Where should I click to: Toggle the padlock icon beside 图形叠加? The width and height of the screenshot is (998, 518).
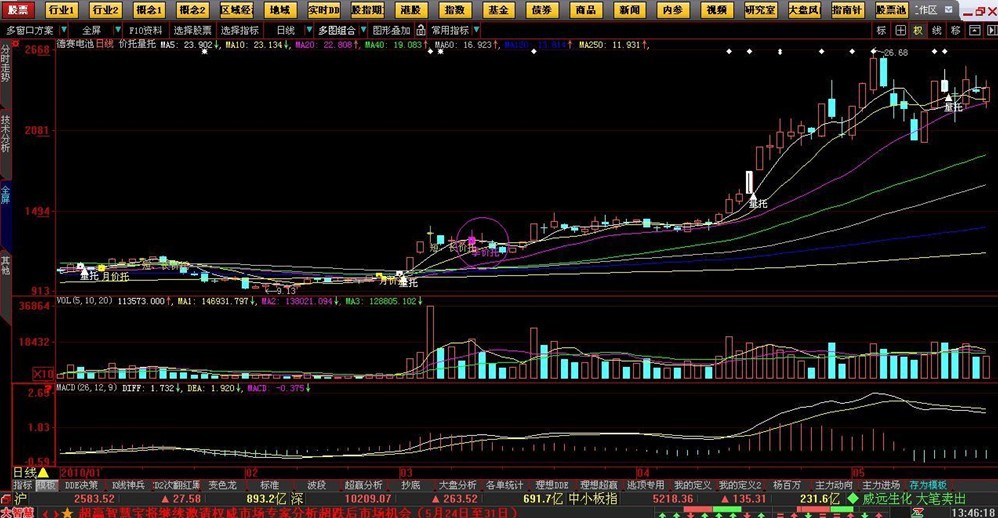(421, 30)
